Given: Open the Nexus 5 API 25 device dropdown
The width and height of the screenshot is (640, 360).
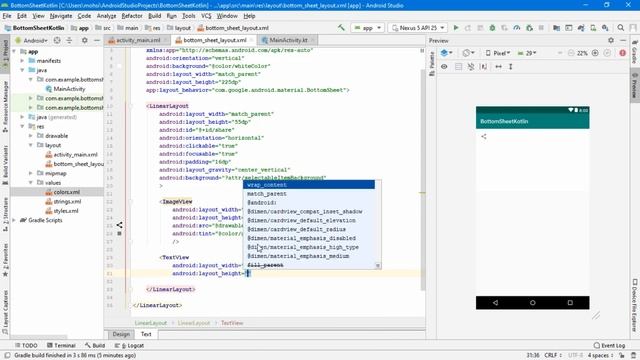Looking at the screenshot, I should [x=418, y=28].
